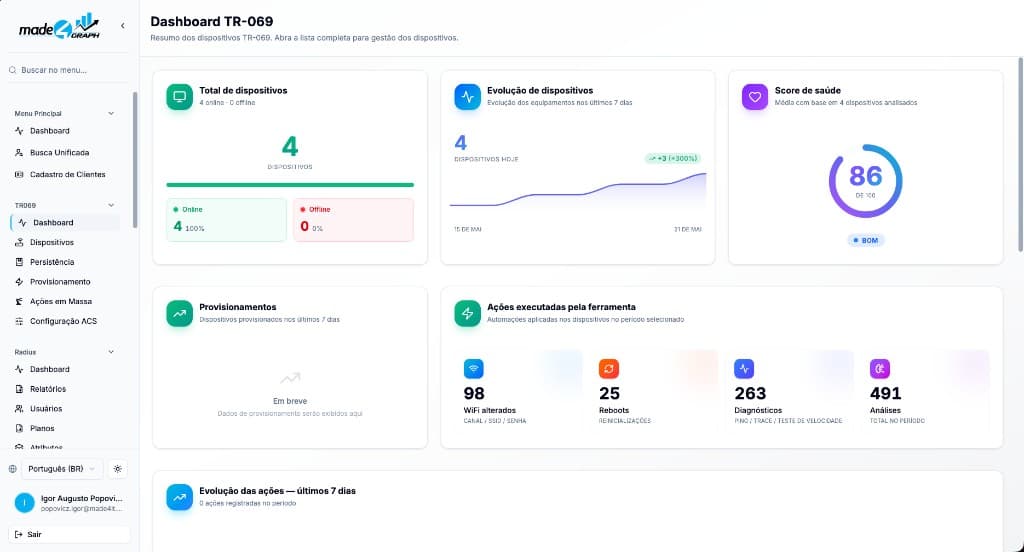Click the monitor icon on Total de dispositivos

point(180,97)
